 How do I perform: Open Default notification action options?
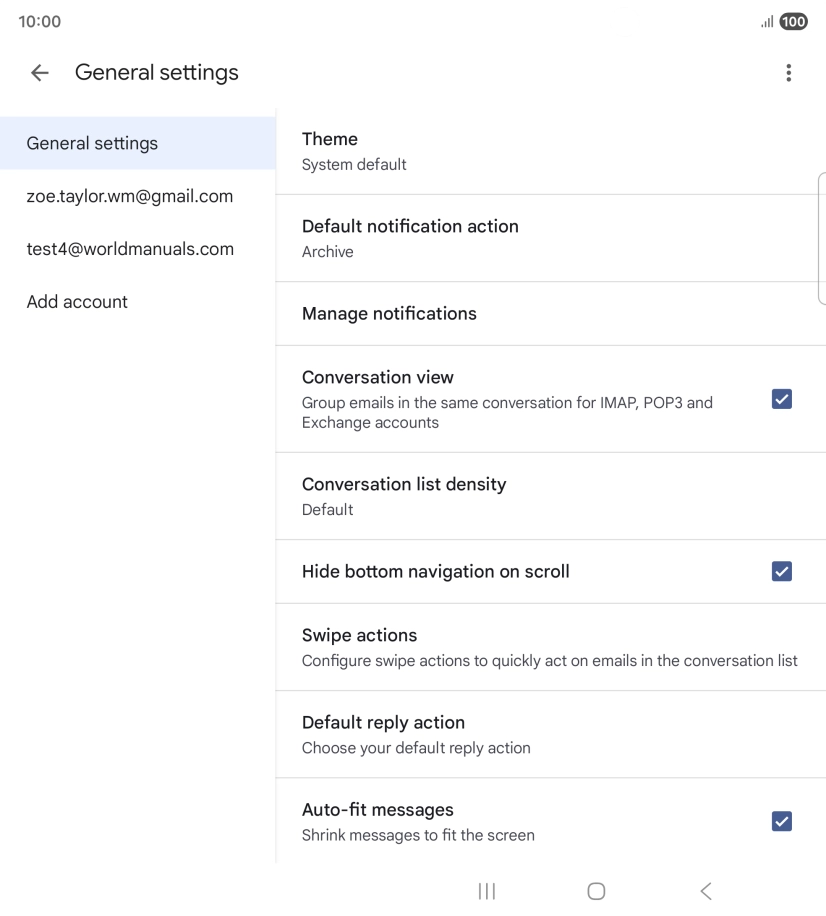tap(550, 238)
